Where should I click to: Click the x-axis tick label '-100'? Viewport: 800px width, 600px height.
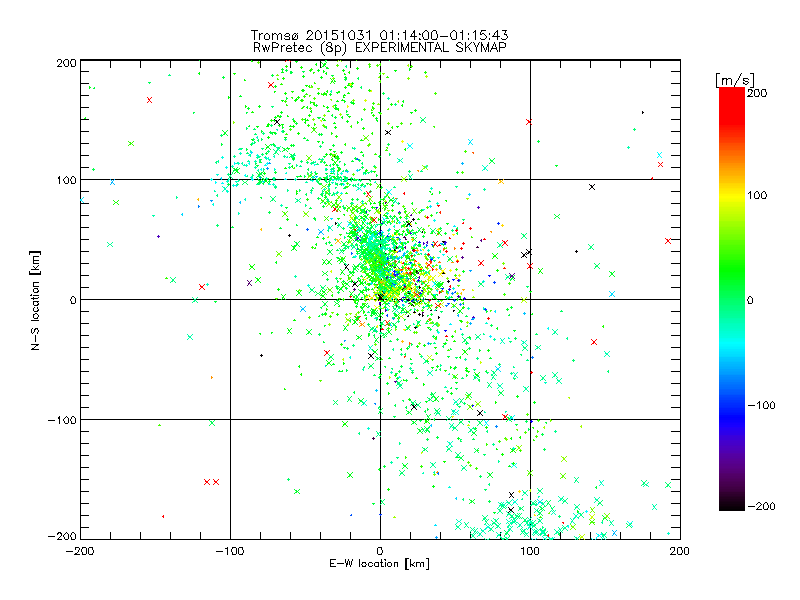tap(230, 551)
